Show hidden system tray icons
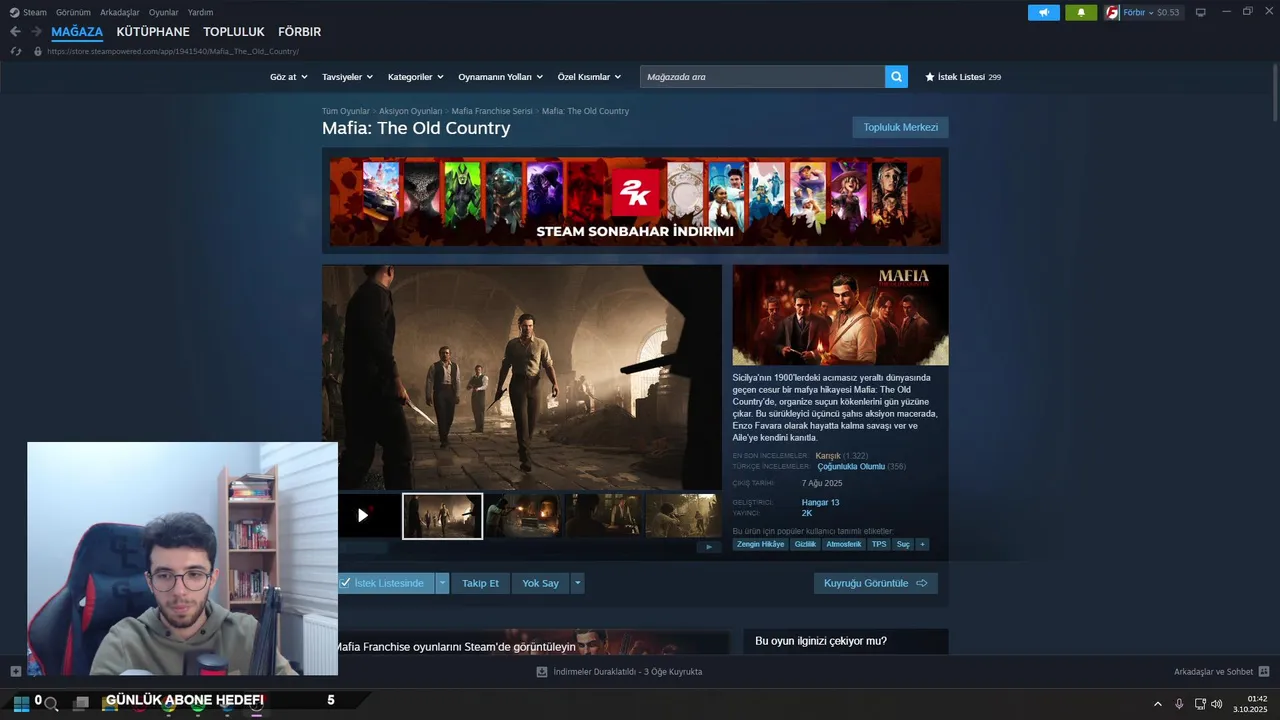 [1158, 704]
